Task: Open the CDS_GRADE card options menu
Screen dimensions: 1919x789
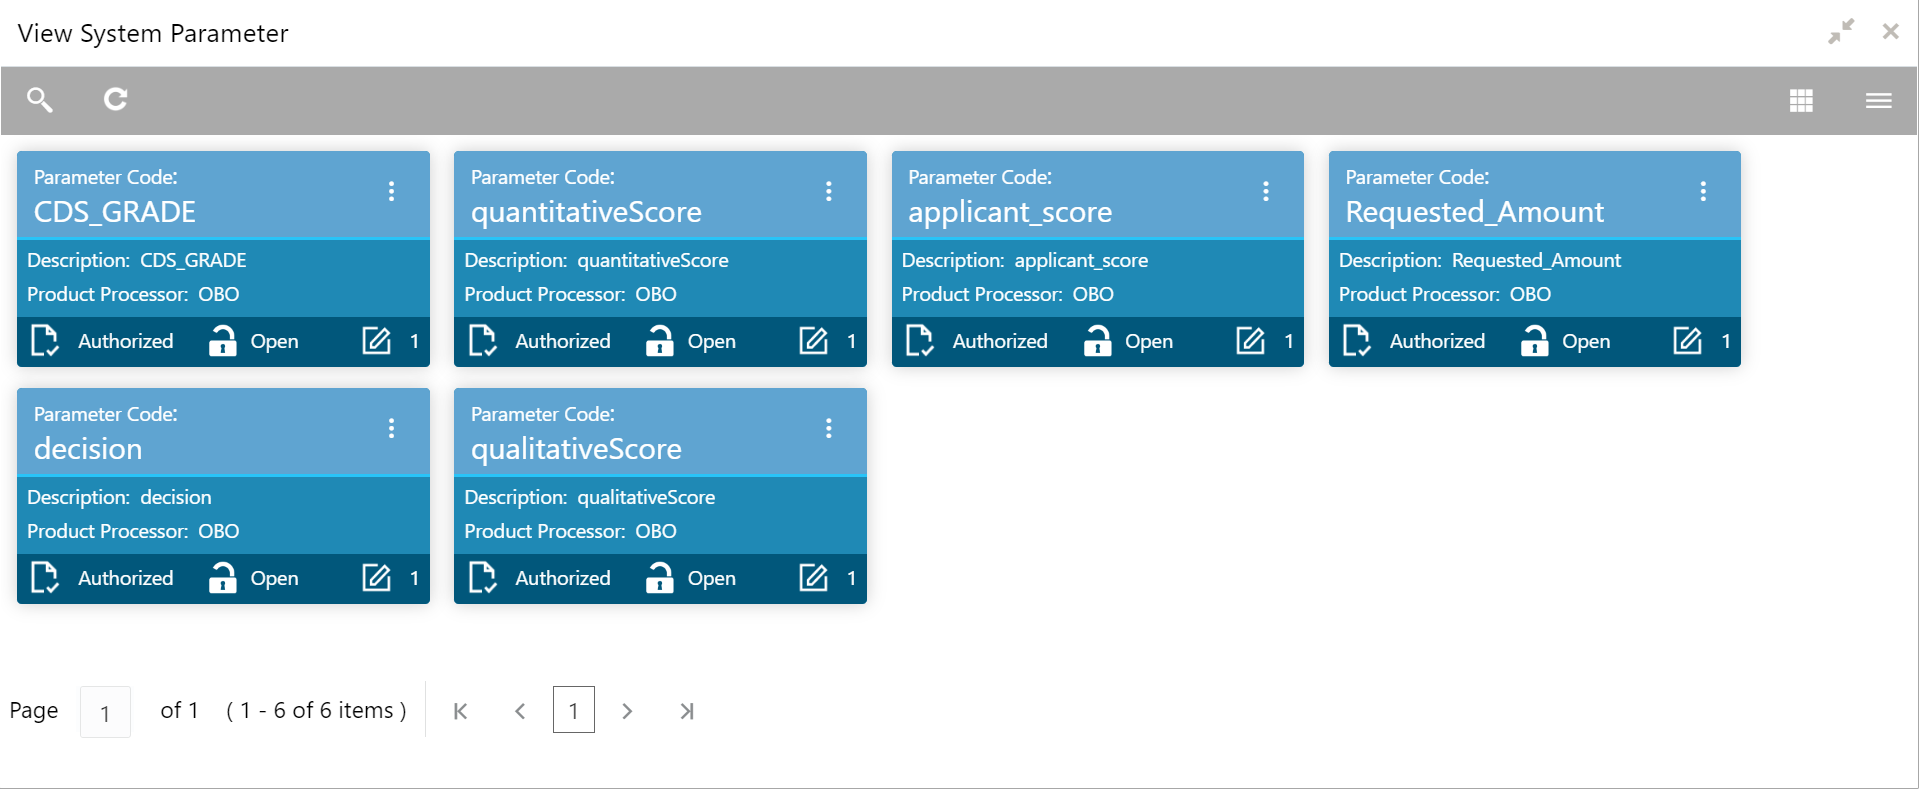Action: pos(391,191)
